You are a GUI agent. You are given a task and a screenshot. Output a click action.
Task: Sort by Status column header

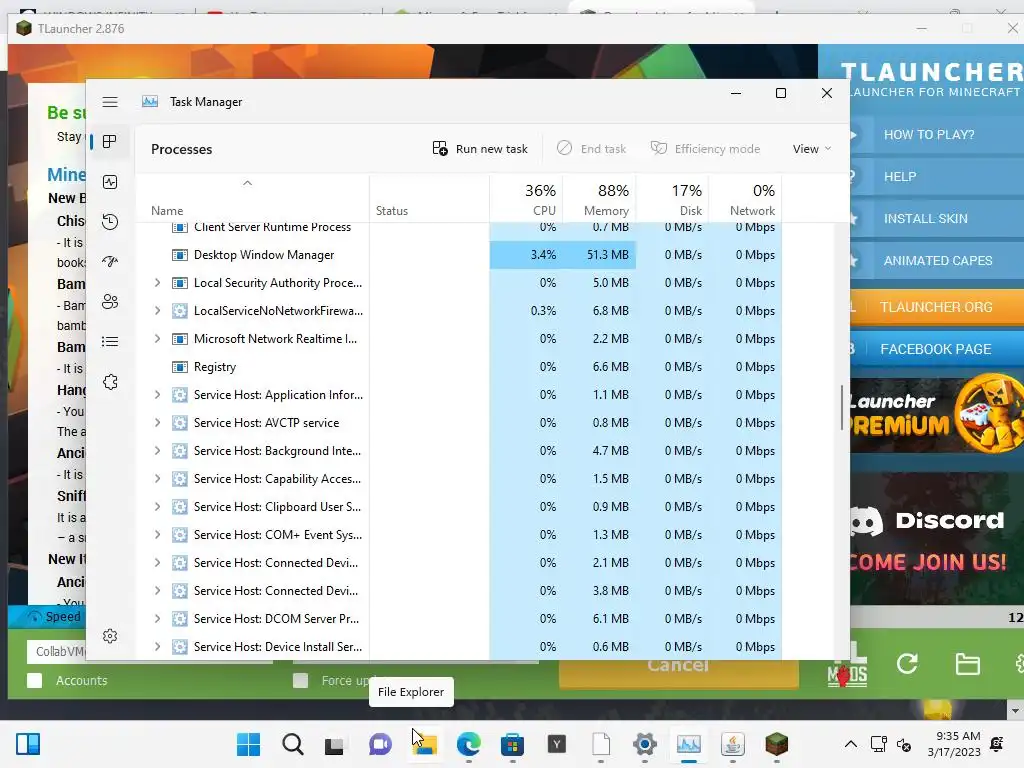click(x=429, y=199)
